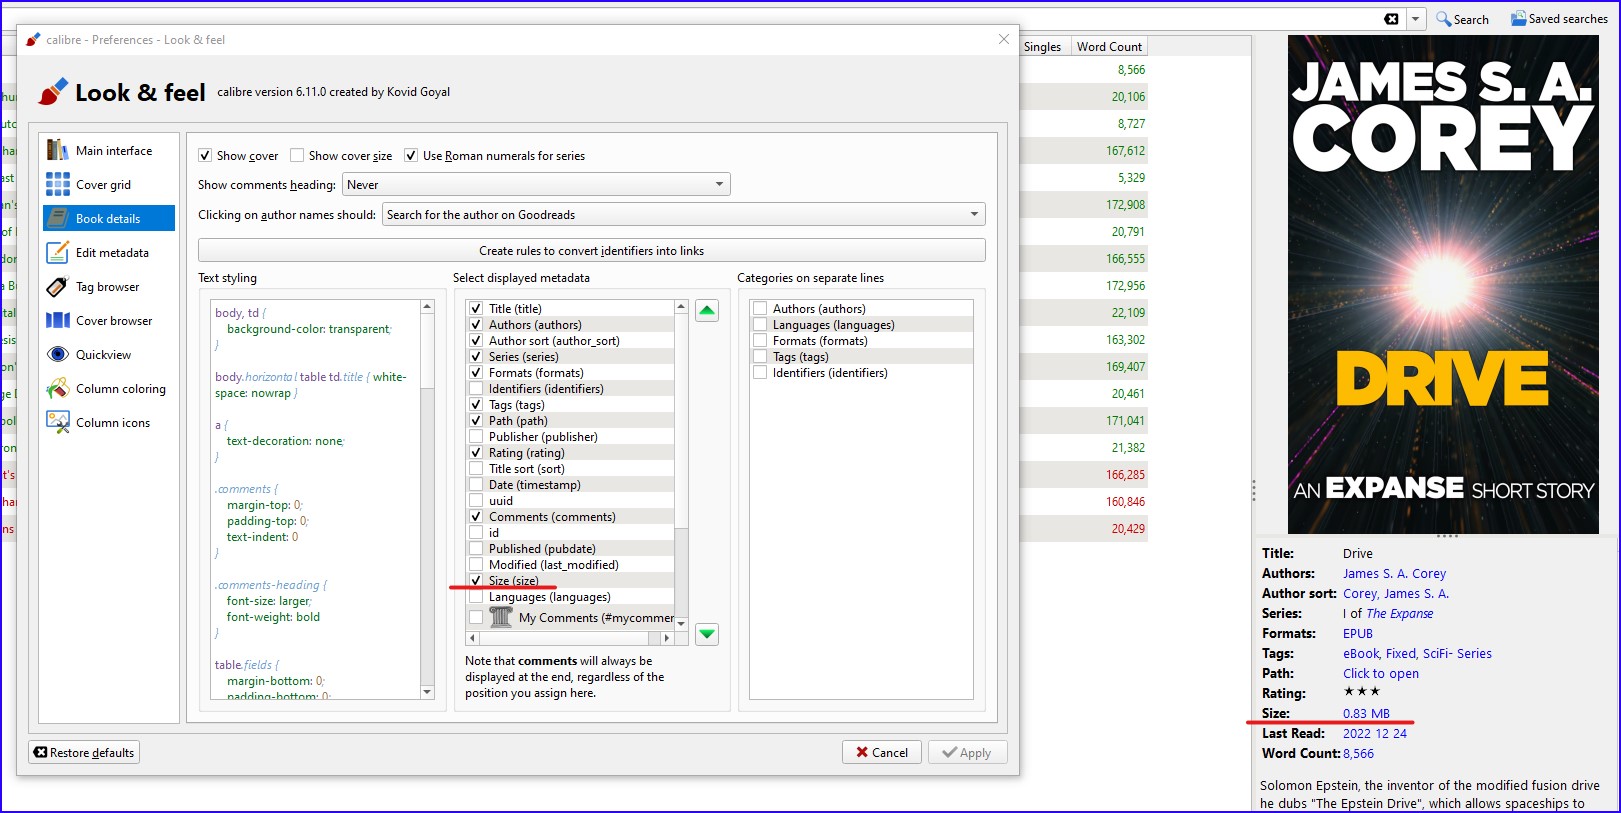
Task: Check Identifiers (identifiers) in displayed metadata
Action: (476, 389)
